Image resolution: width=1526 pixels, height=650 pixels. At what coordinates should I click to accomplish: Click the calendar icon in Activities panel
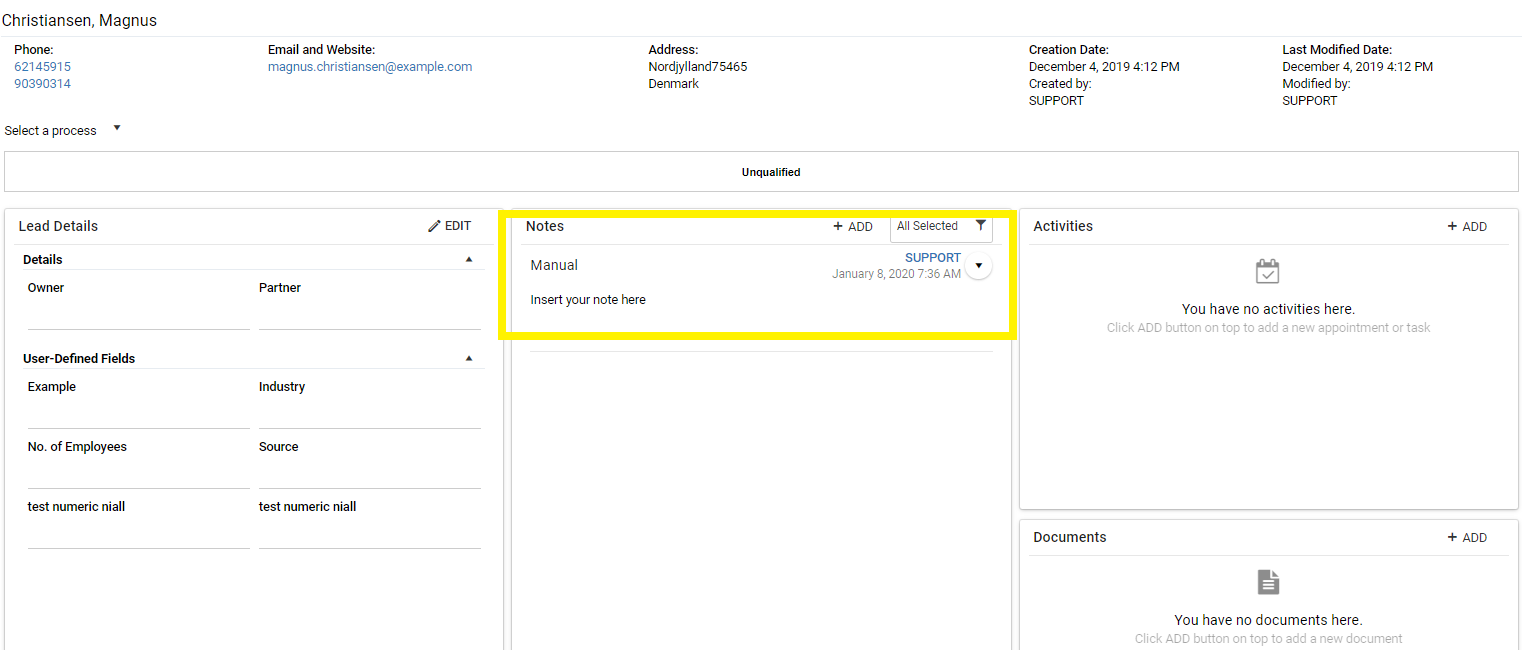(1267, 272)
